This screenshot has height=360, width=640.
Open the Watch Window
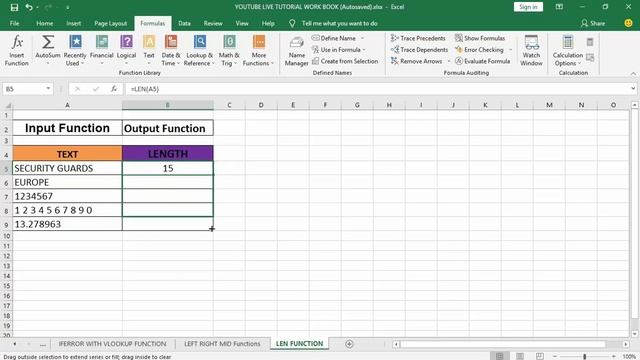(x=531, y=51)
